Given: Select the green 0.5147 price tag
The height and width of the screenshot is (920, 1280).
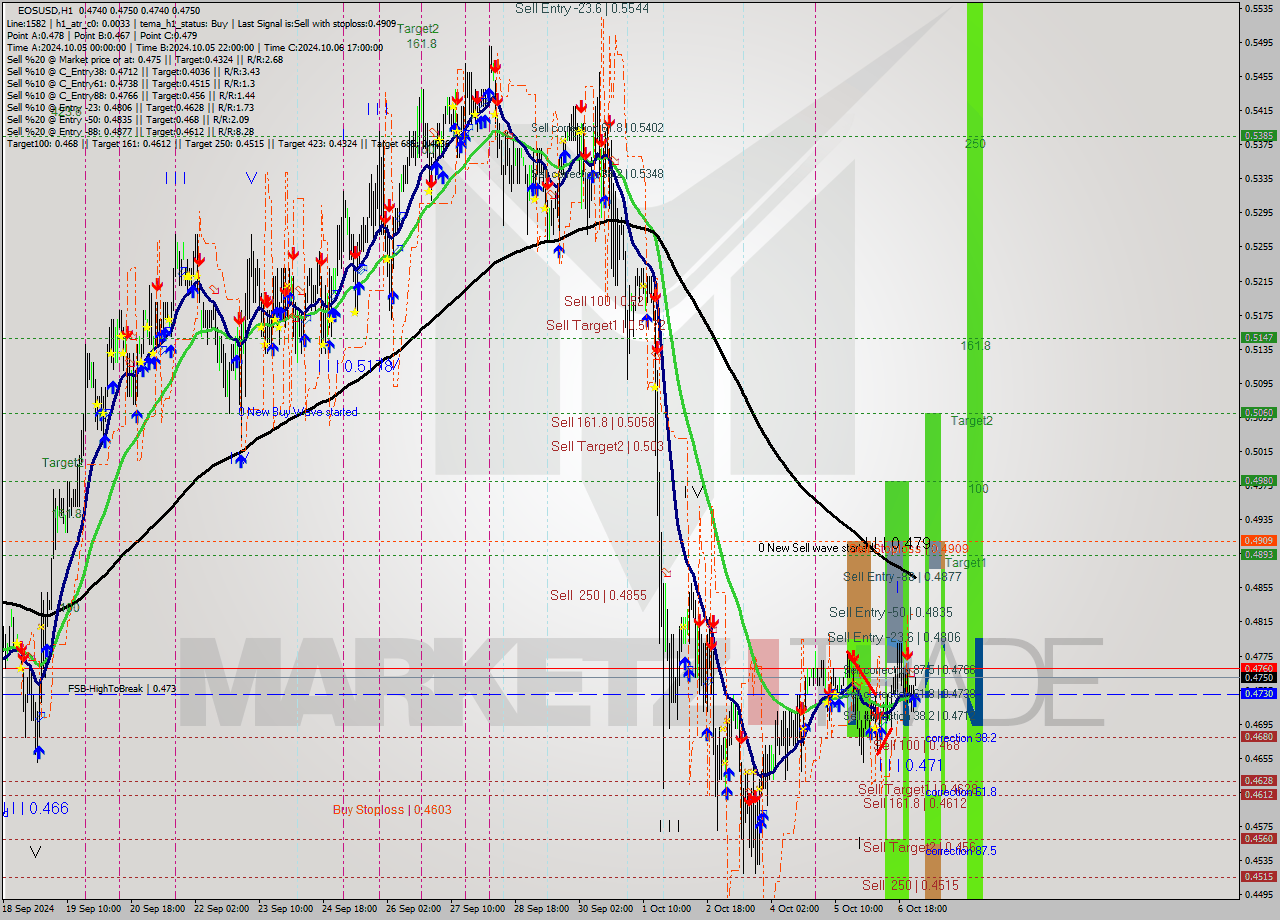Looking at the screenshot, I should (x=1258, y=338).
